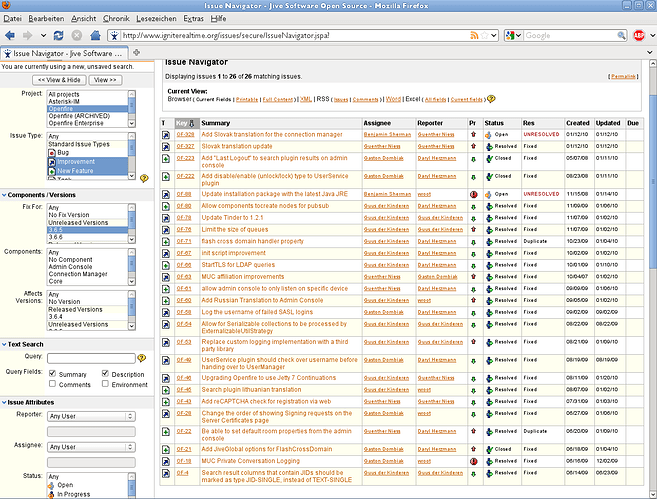Open the list all tabs dropdown
The width and height of the screenshot is (657, 499).
pyautogui.click(x=650, y=53)
